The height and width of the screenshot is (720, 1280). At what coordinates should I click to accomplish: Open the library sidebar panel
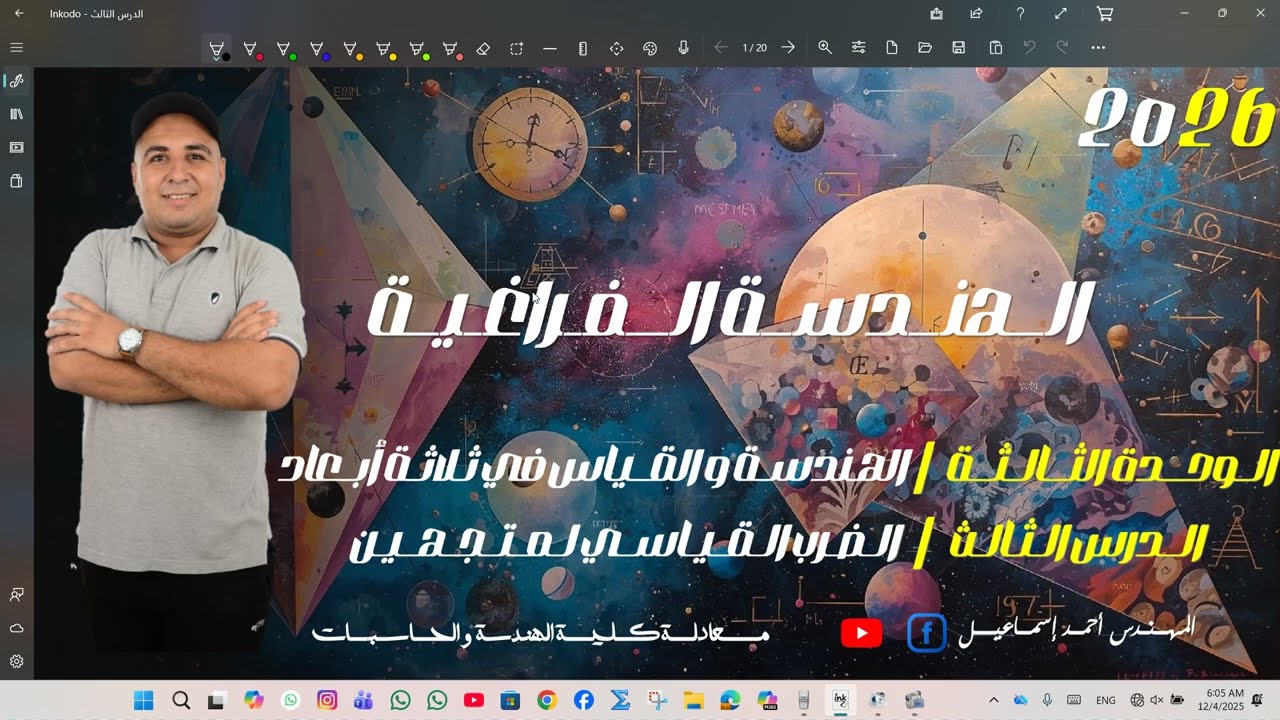[16, 114]
